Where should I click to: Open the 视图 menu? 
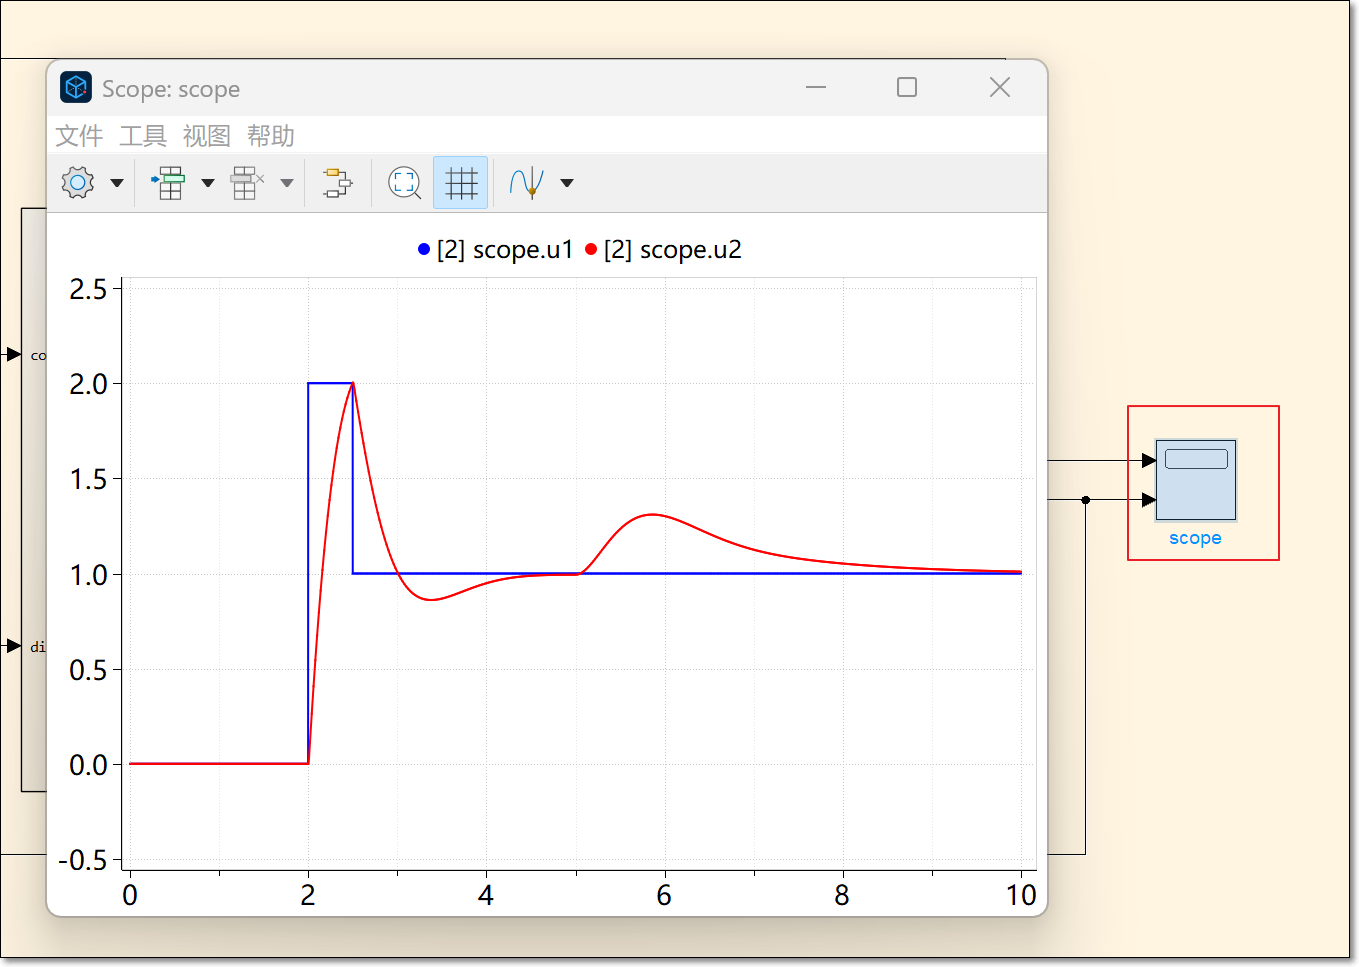207,135
